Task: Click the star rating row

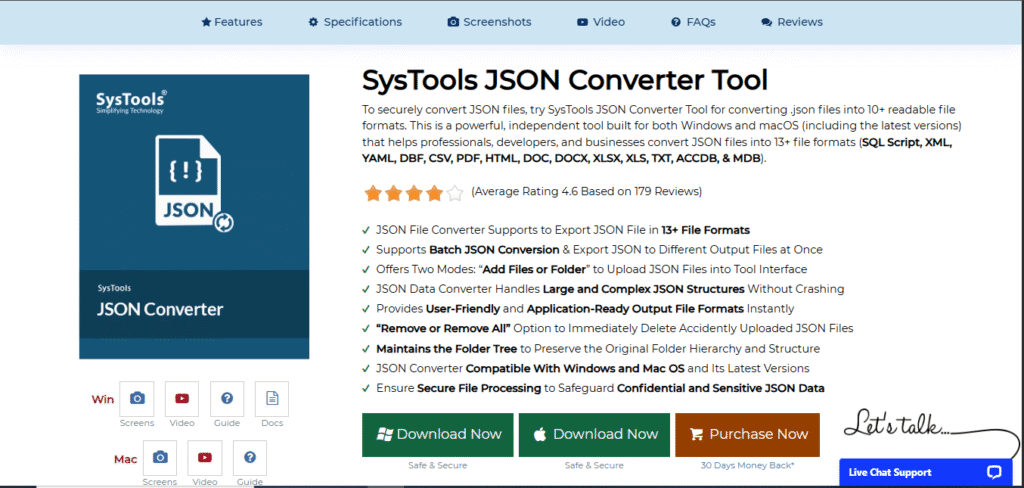Action: point(414,193)
